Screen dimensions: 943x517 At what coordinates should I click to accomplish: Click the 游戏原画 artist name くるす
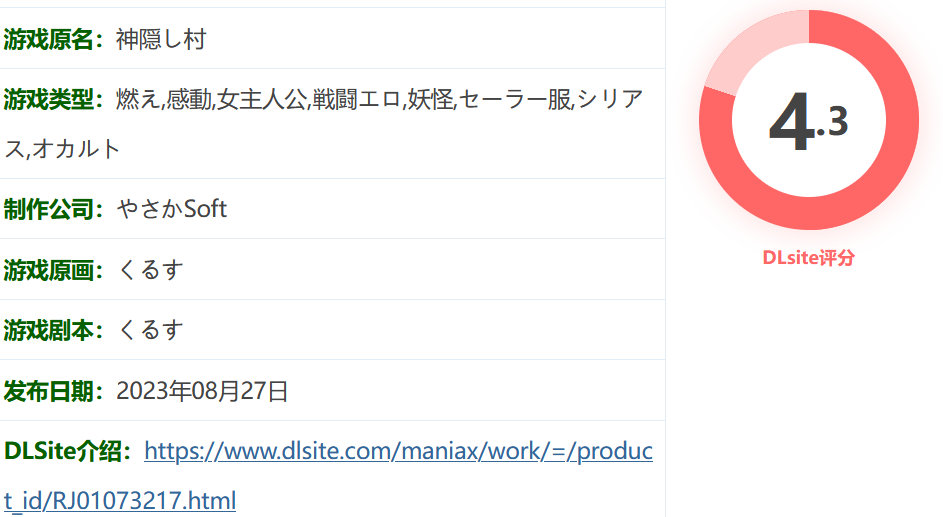150,270
